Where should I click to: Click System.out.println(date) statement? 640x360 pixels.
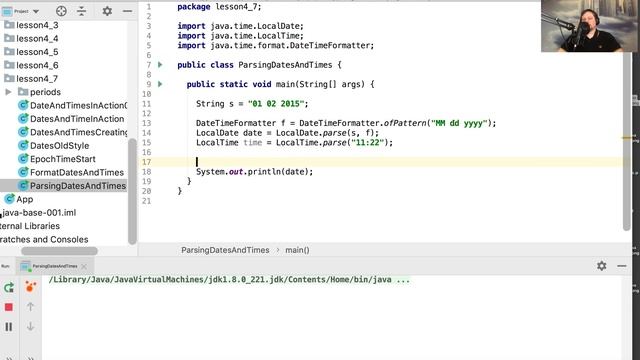pyautogui.click(x=254, y=172)
